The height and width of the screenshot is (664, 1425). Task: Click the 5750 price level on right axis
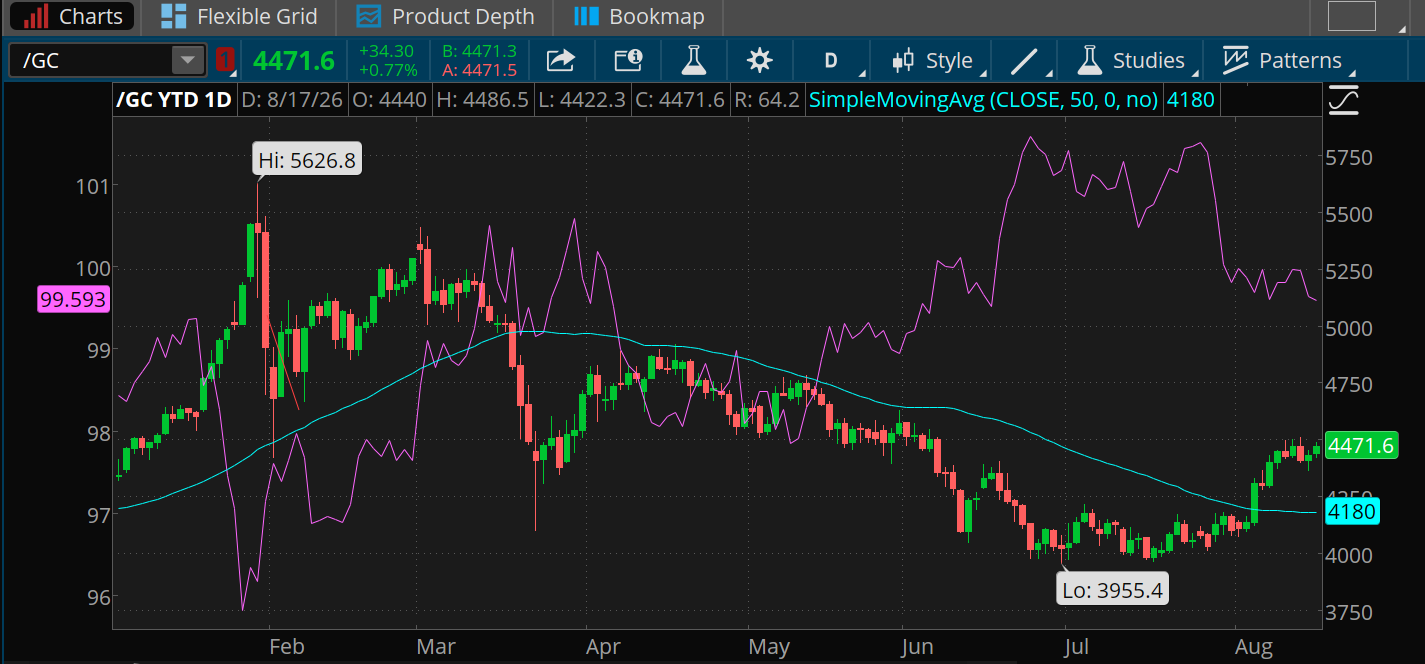pos(1348,158)
